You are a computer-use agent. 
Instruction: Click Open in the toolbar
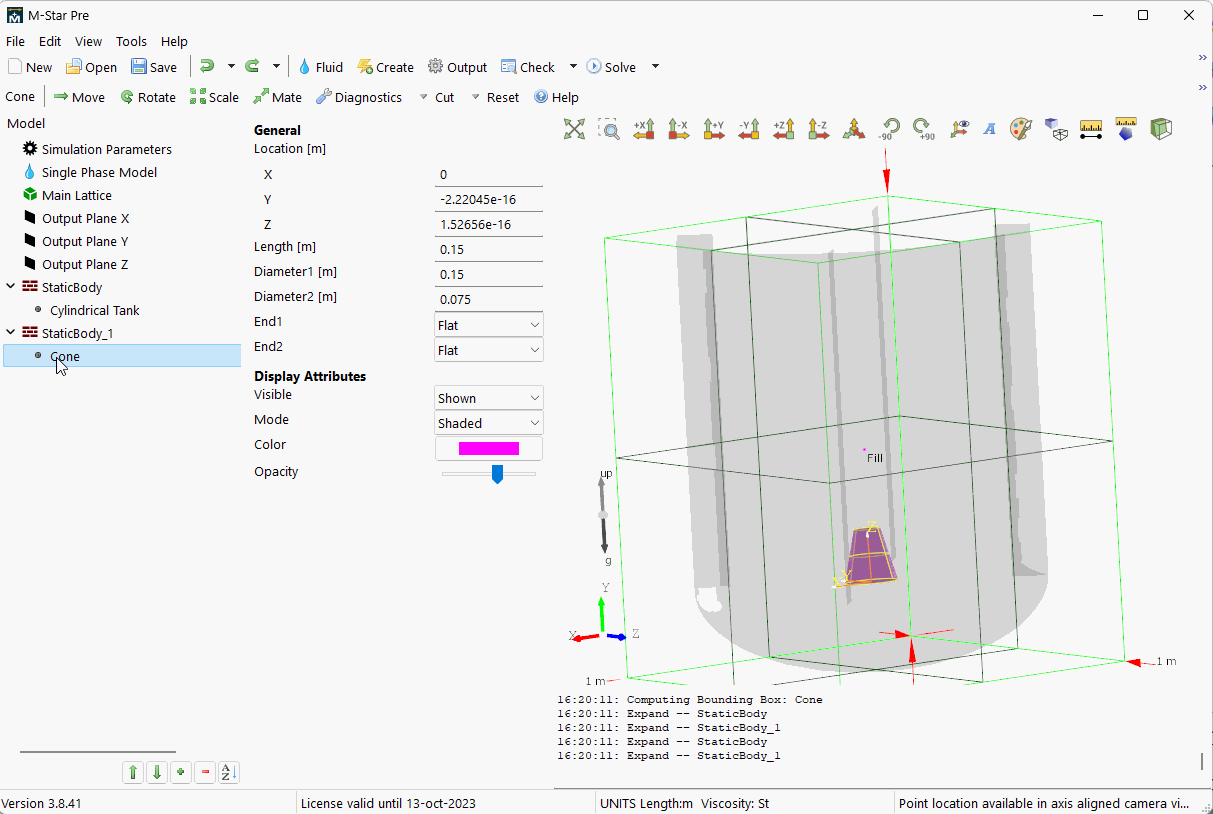91,67
